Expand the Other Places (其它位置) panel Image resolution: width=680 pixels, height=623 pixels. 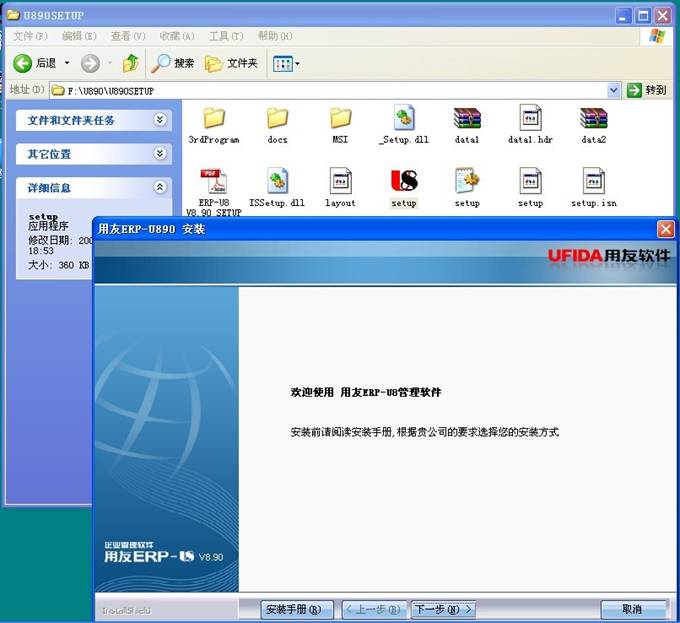tap(160, 153)
